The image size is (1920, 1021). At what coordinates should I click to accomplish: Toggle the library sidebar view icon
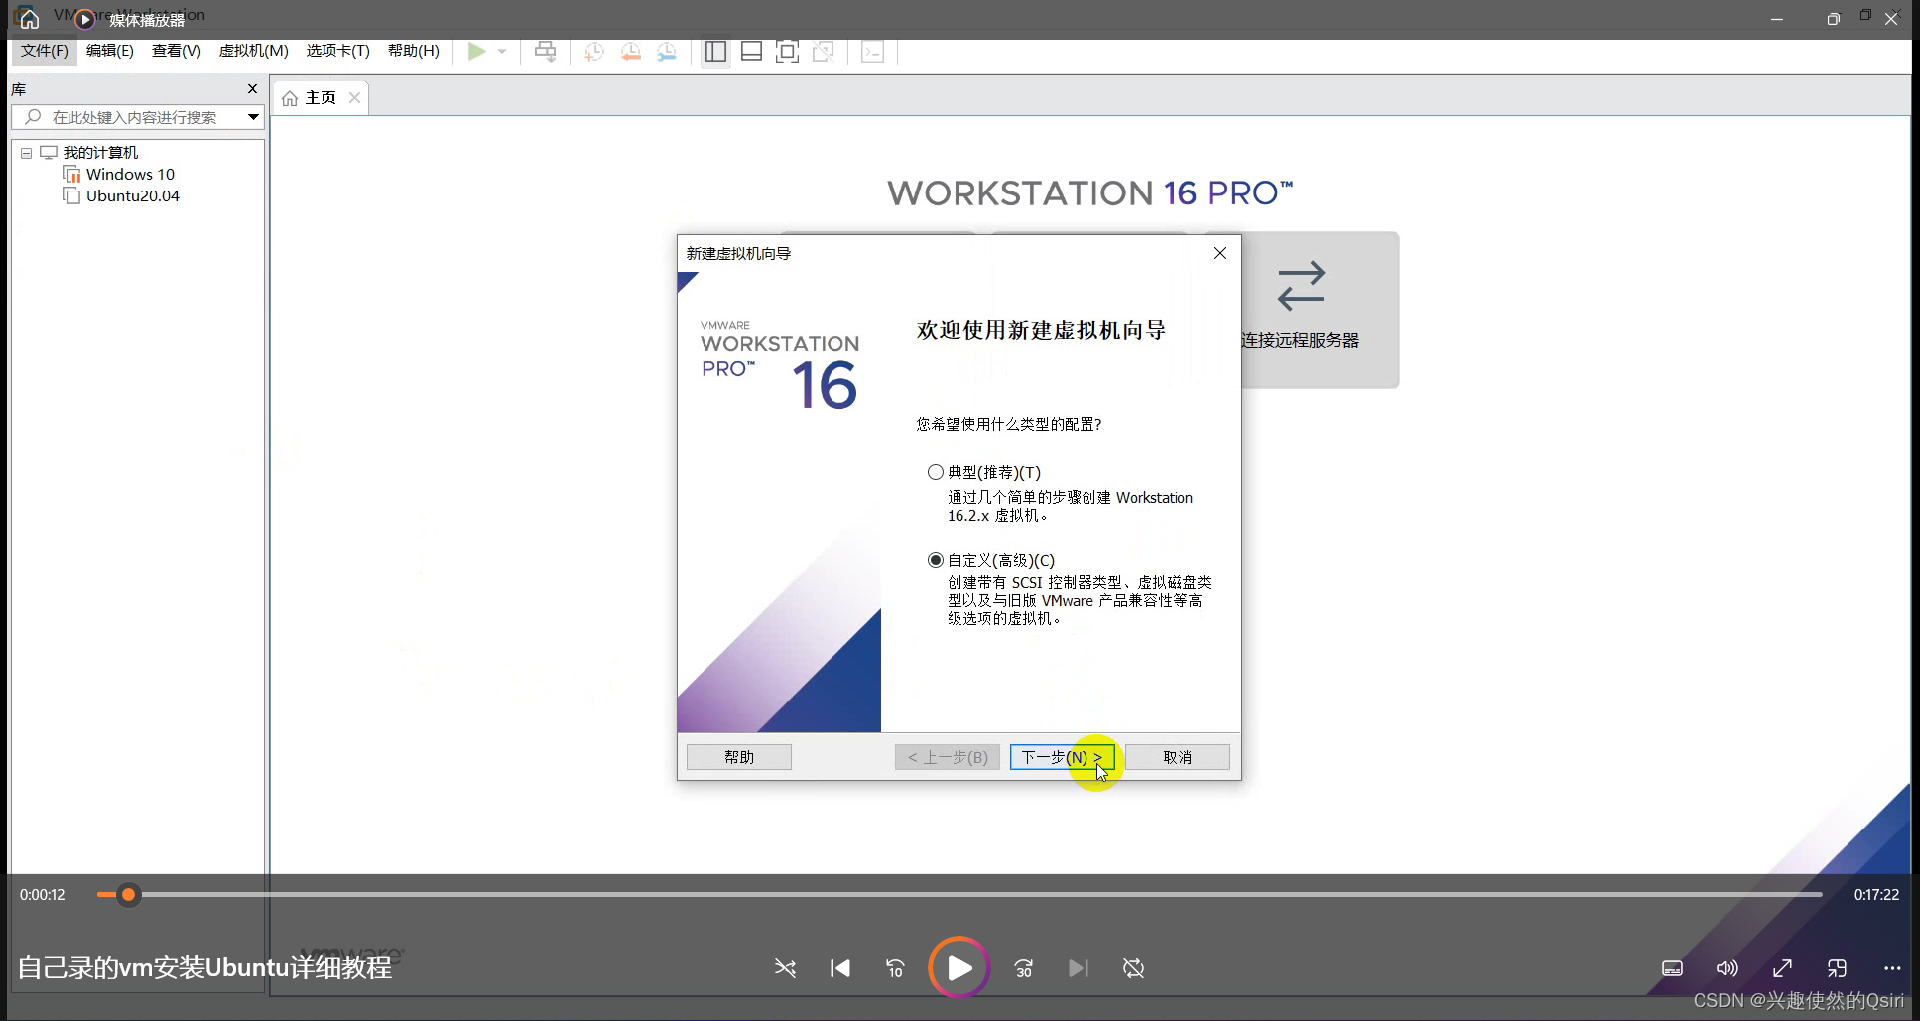[x=715, y=51]
